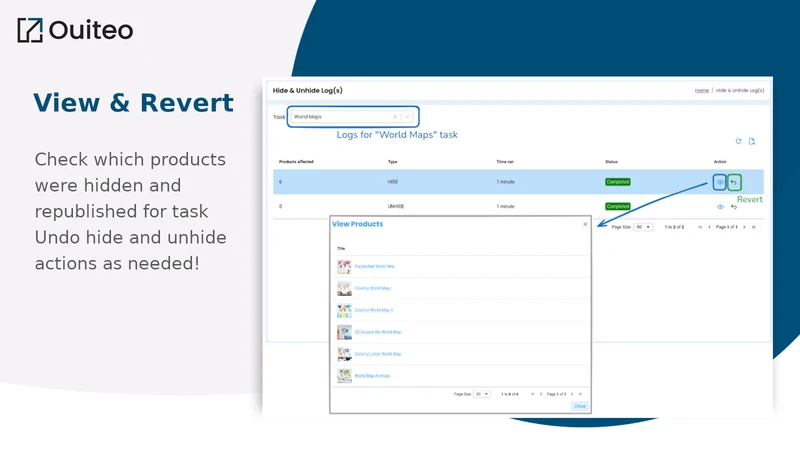Screen dimensions: 800x450
Task: Export the logs to file
Action: pyautogui.click(x=752, y=141)
